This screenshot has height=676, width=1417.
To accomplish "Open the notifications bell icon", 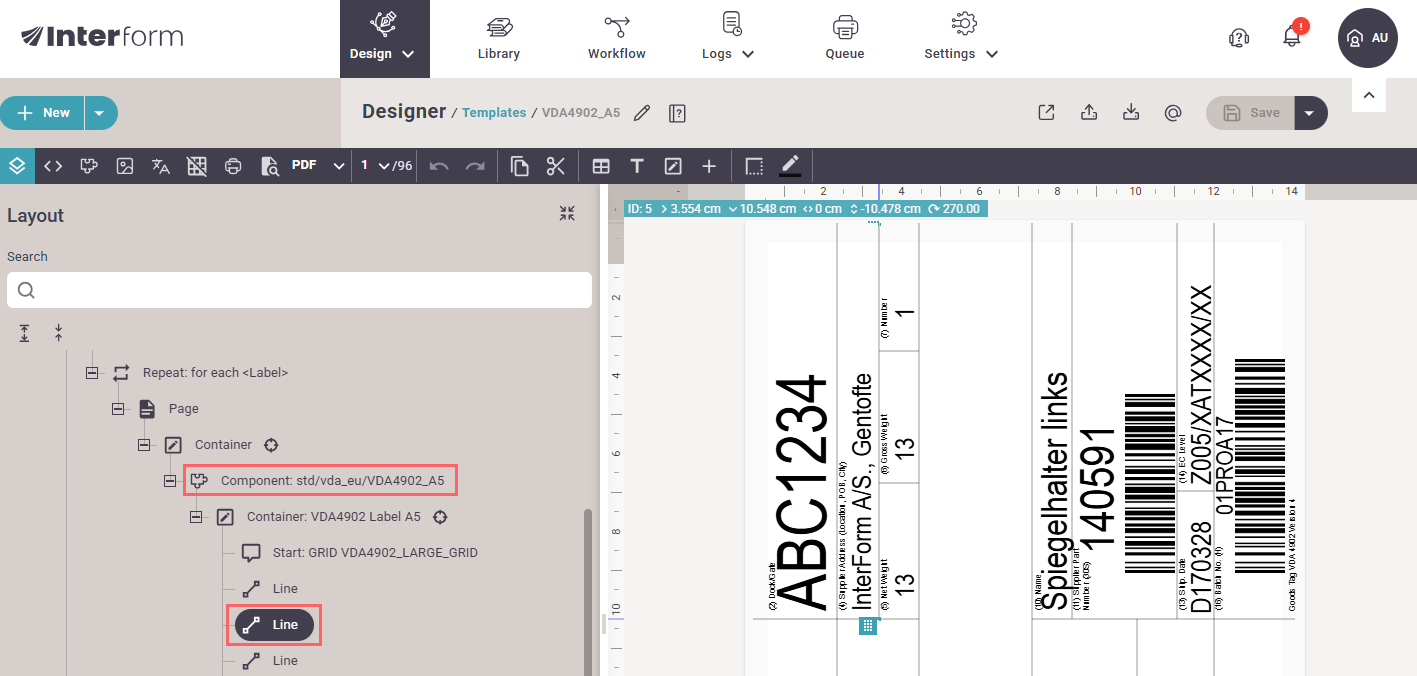I will pos(1292,38).
